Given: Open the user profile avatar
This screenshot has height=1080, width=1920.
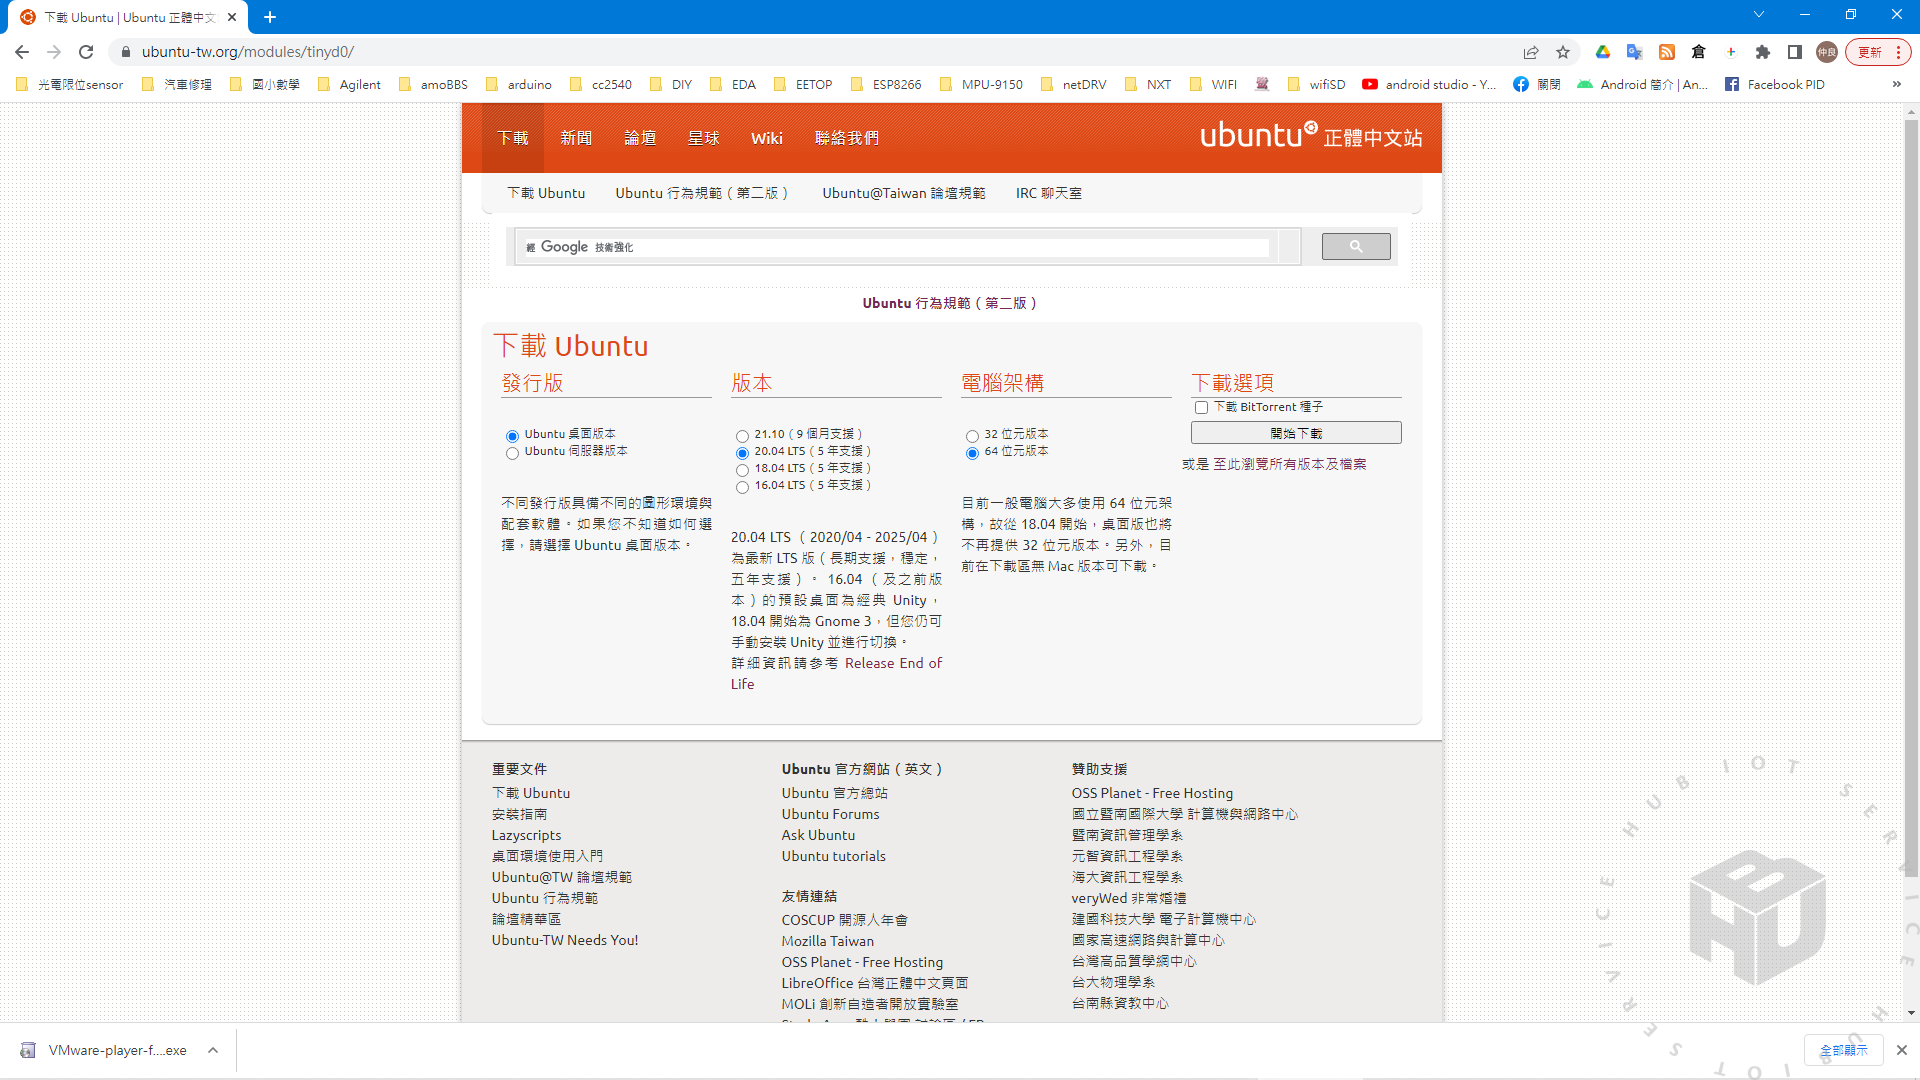Looking at the screenshot, I should pyautogui.click(x=1827, y=52).
